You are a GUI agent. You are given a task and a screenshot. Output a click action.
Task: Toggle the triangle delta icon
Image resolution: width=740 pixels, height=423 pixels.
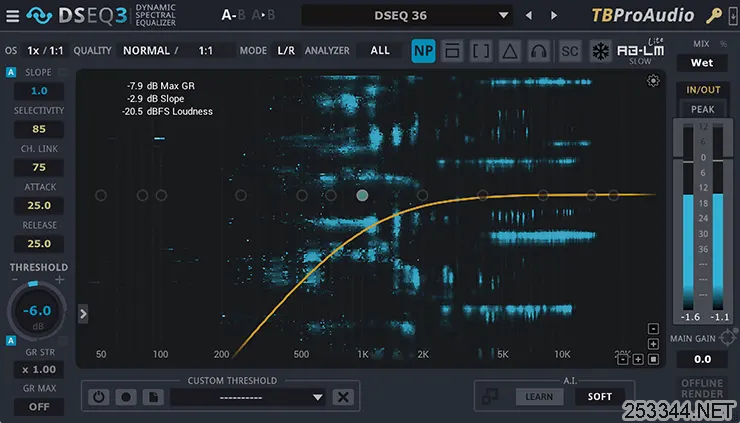pyautogui.click(x=510, y=51)
